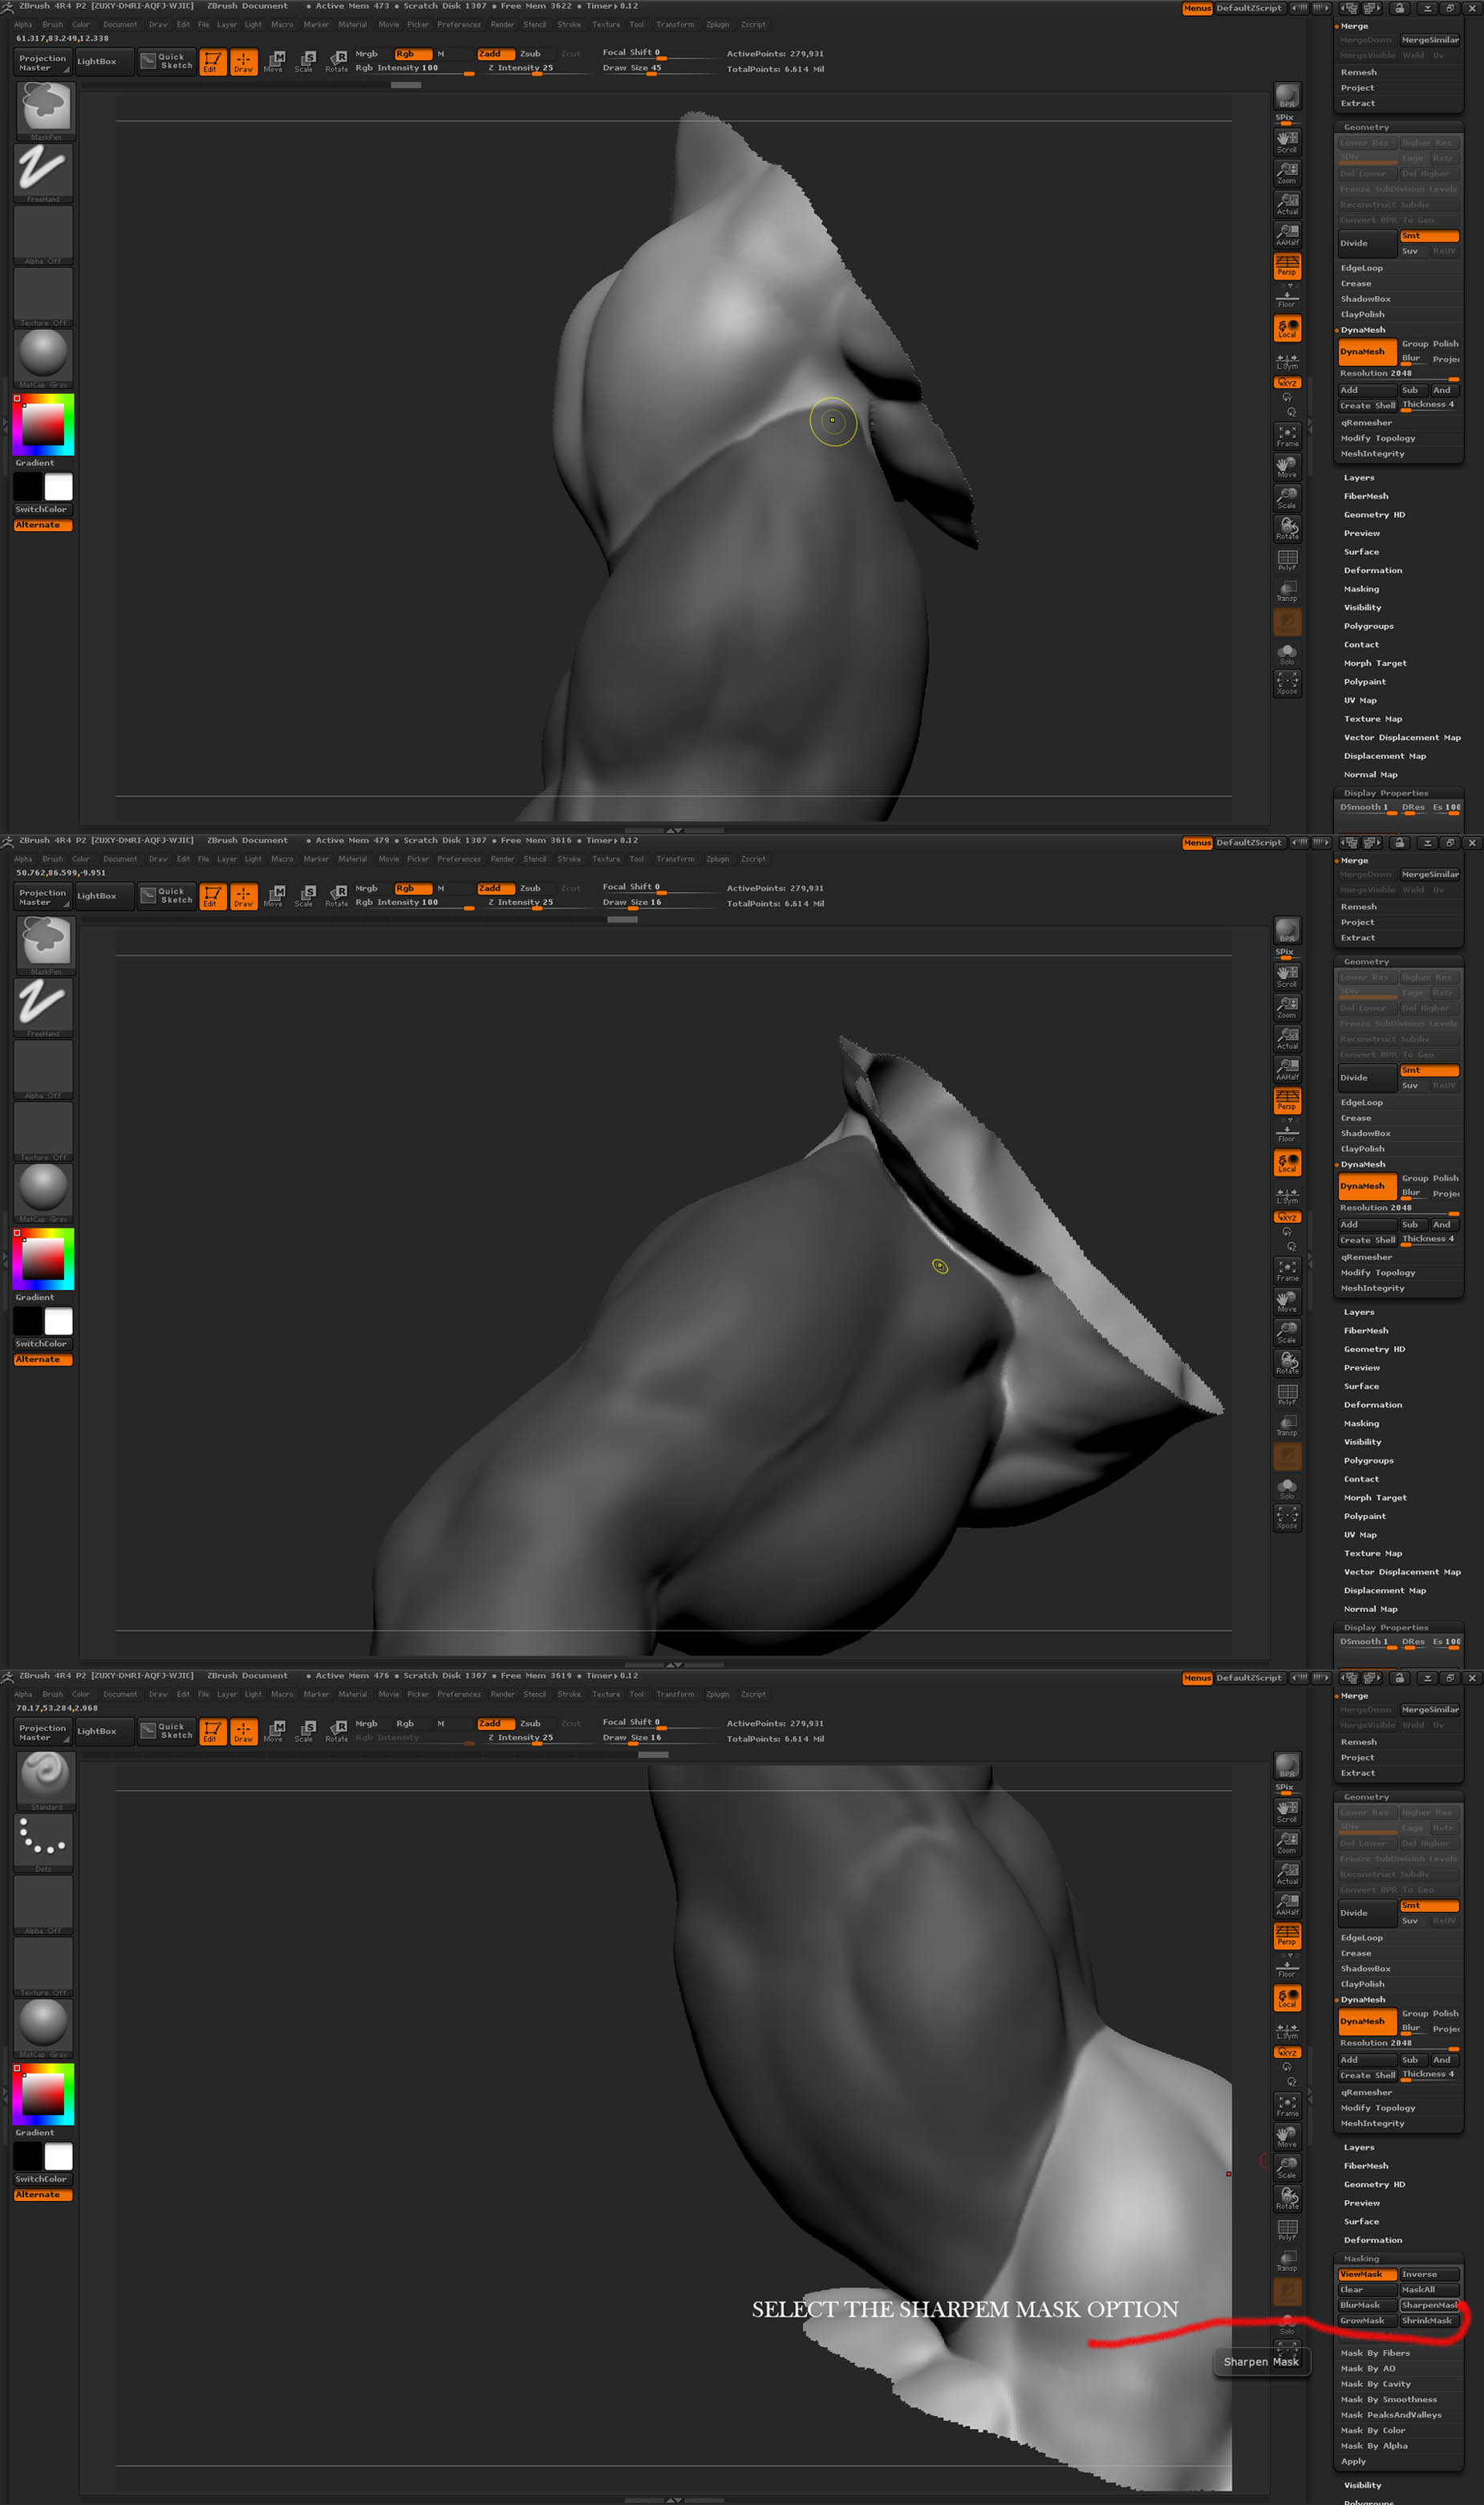Image resolution: width=1484 pixels, height=2505 pixels.
Task: Click the AAHalf icon in top window
Action: coord(1287,234)
